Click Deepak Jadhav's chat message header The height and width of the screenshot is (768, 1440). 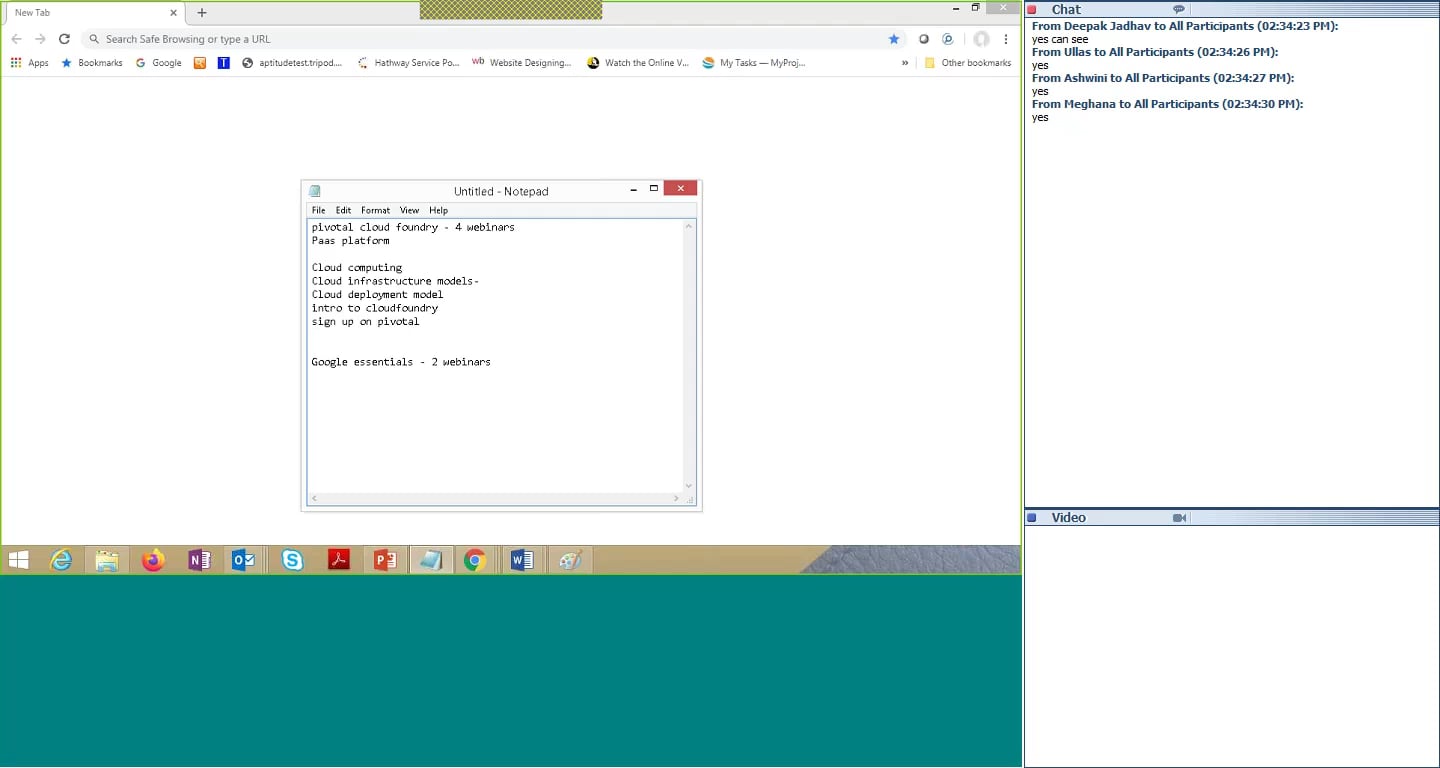pyautogui.click(x=1185, y=26)
